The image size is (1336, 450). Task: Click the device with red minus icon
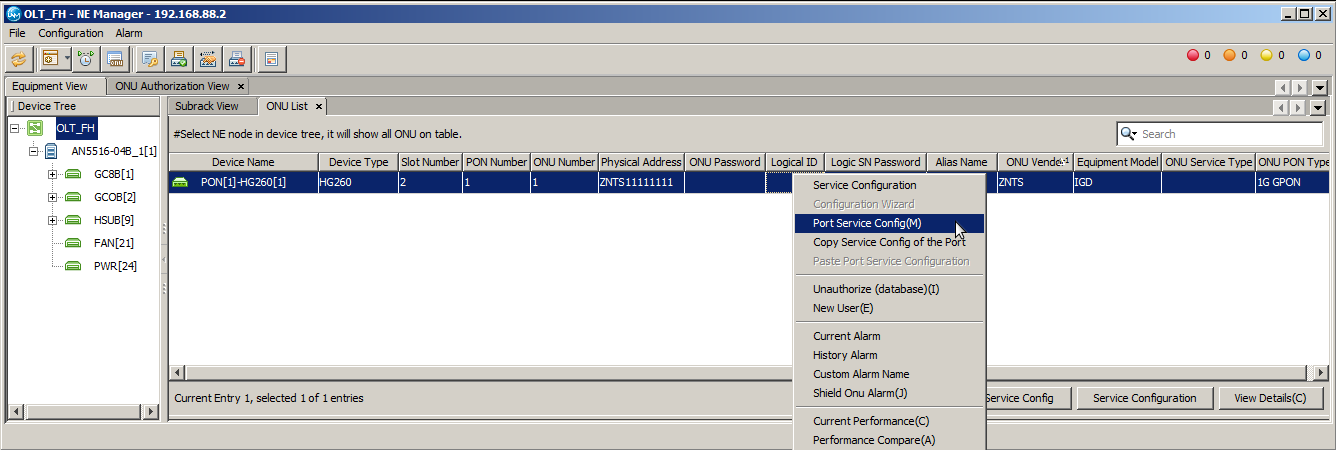point(237,59)
